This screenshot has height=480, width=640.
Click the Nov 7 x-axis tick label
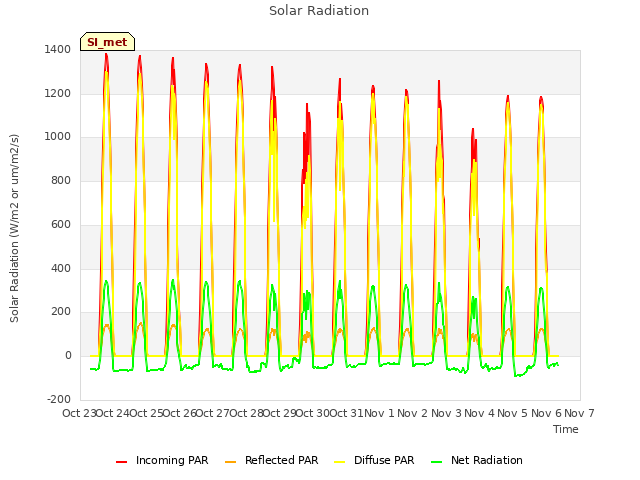tap(579, 413)
